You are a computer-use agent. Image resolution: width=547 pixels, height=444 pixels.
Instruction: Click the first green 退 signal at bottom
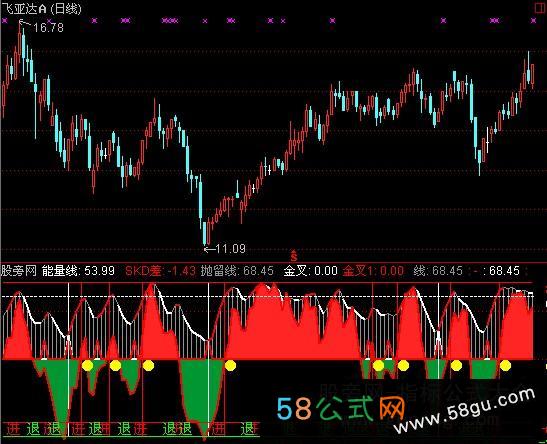tap(34, 429)
